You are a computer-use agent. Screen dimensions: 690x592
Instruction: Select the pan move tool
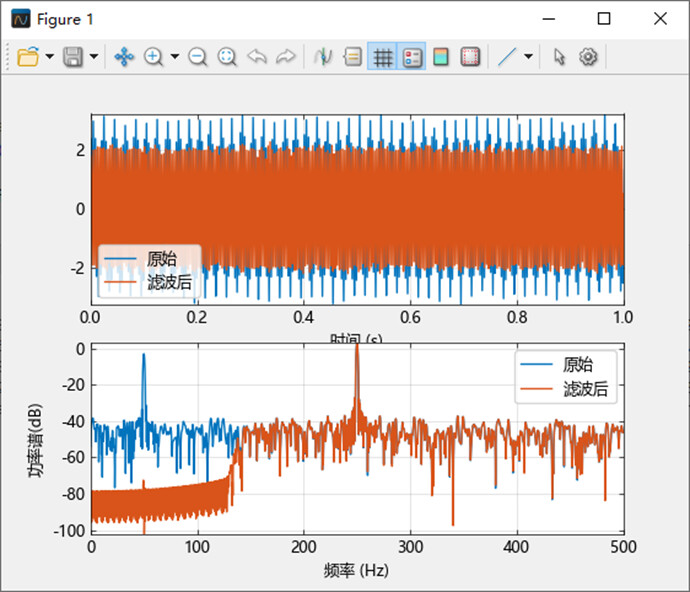tap(124, 57)
